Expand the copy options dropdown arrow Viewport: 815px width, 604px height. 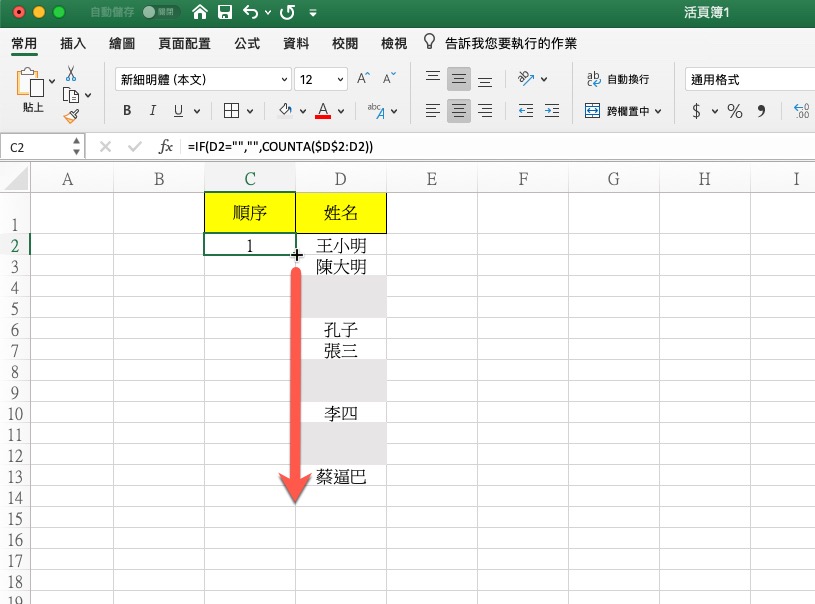pyautogui.click(x=88, y=95)
